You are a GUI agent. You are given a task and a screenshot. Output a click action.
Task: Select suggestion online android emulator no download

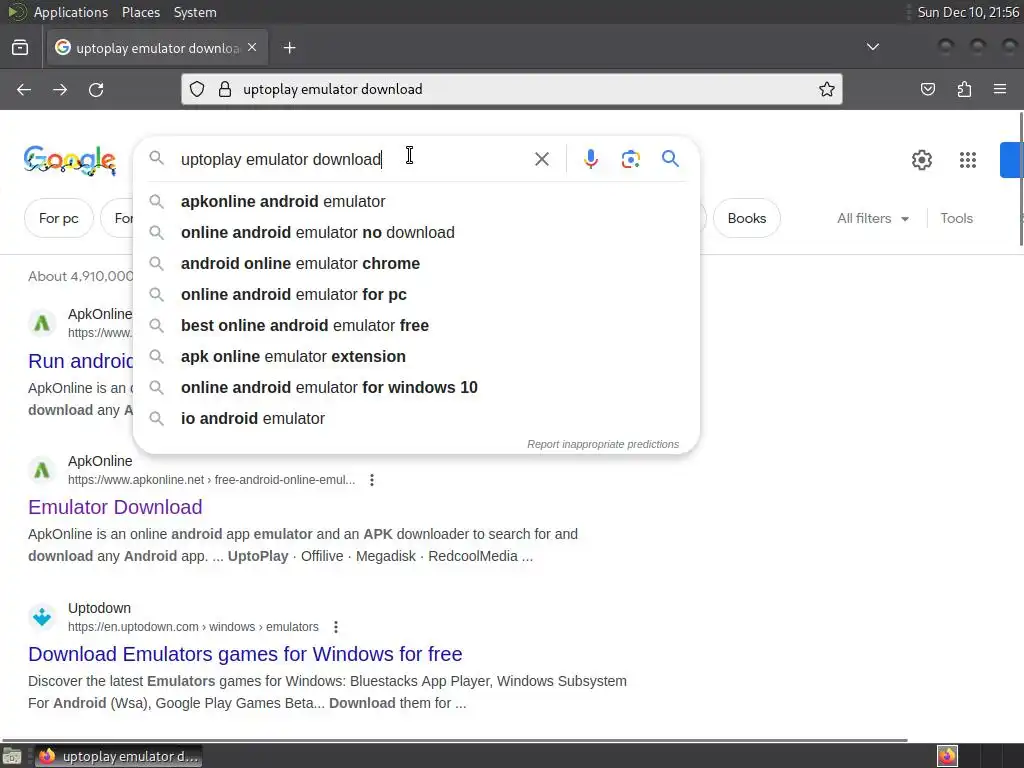[x=417, y=232]
